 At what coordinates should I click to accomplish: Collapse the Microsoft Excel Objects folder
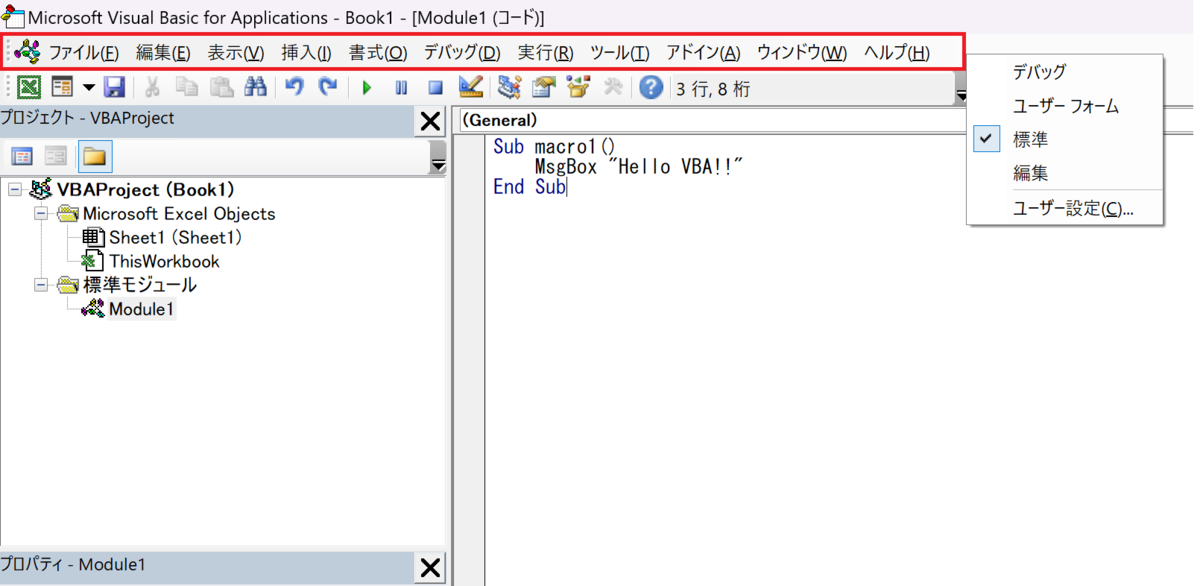click(x=41, y=213)
